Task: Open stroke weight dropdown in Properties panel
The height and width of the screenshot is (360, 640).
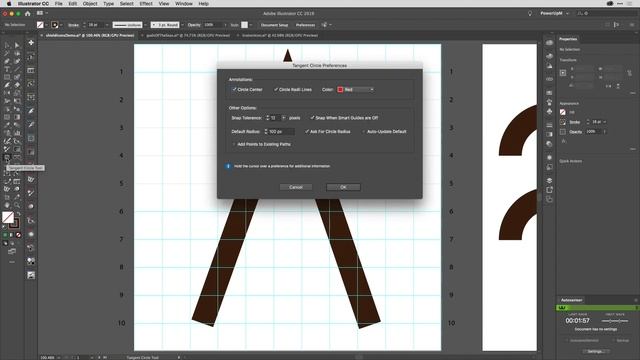Action: [604, 122]
